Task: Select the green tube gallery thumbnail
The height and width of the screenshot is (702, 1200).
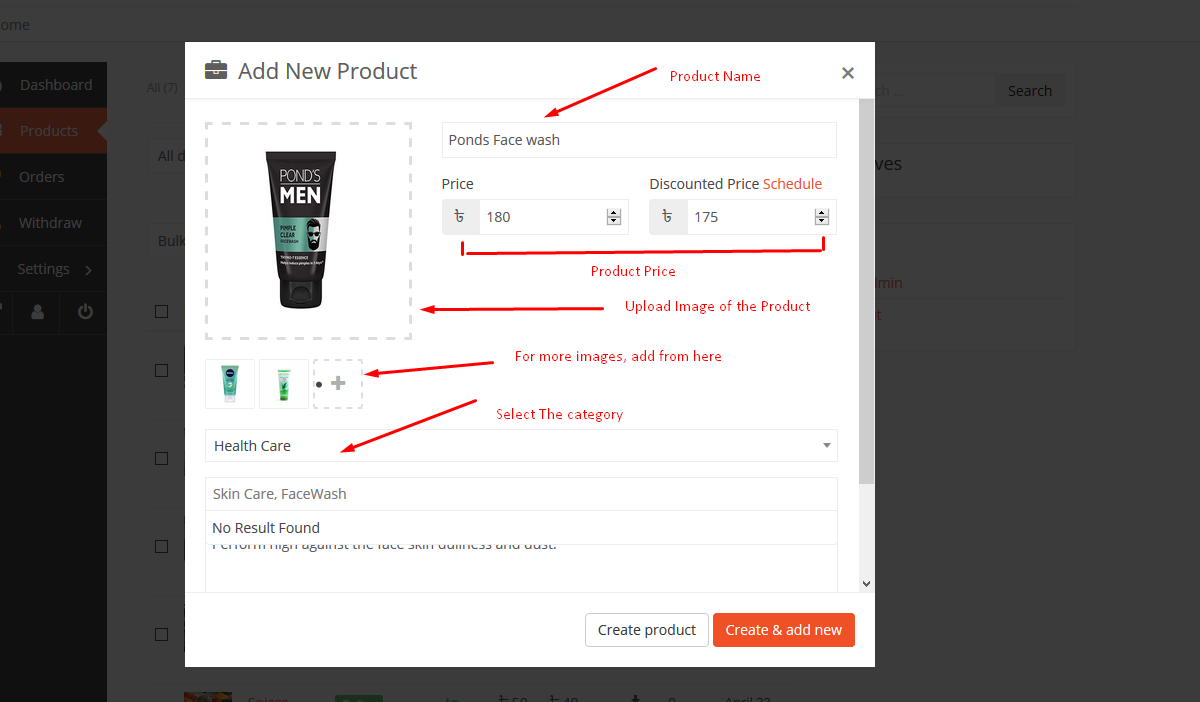Action: coord(284,384)
